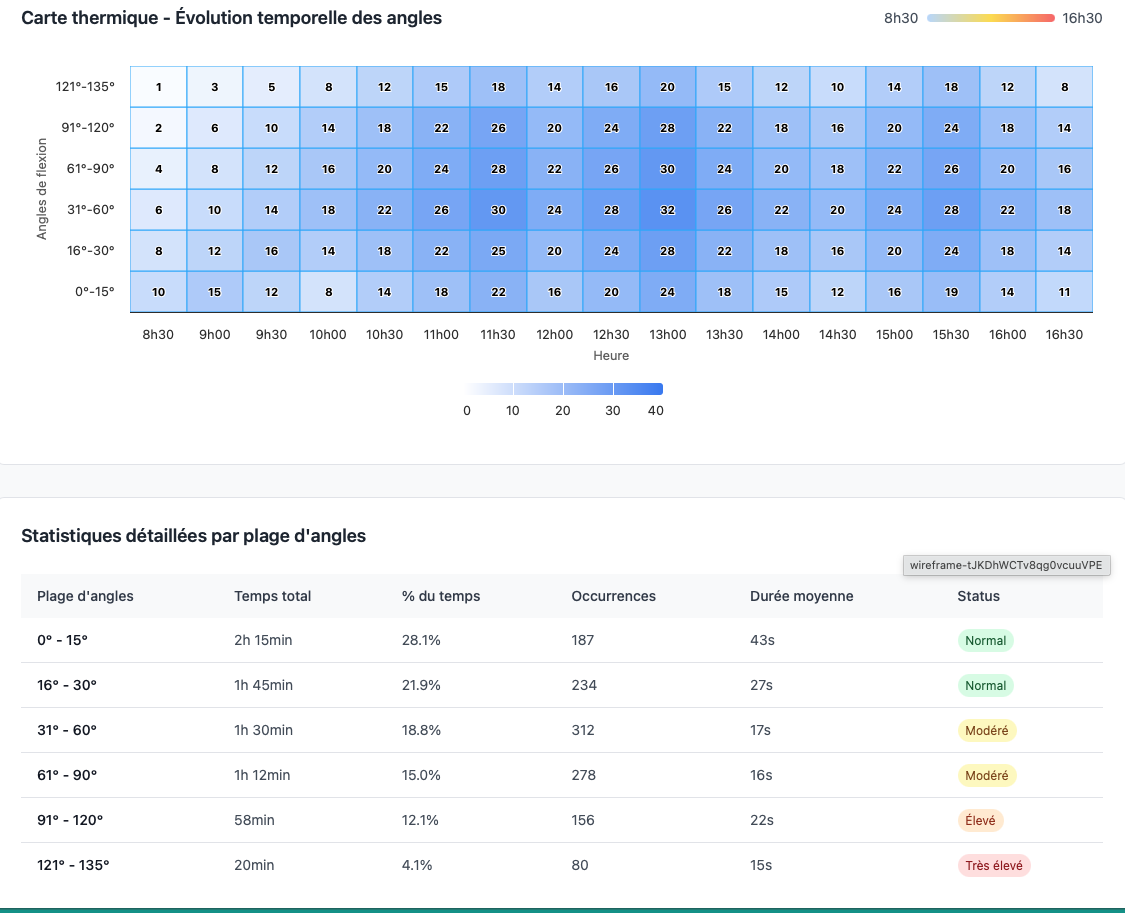Click the 0°-15° heatmap cell at 9h00
This screenshot has height=913, width=1125.
click(214, 292)
